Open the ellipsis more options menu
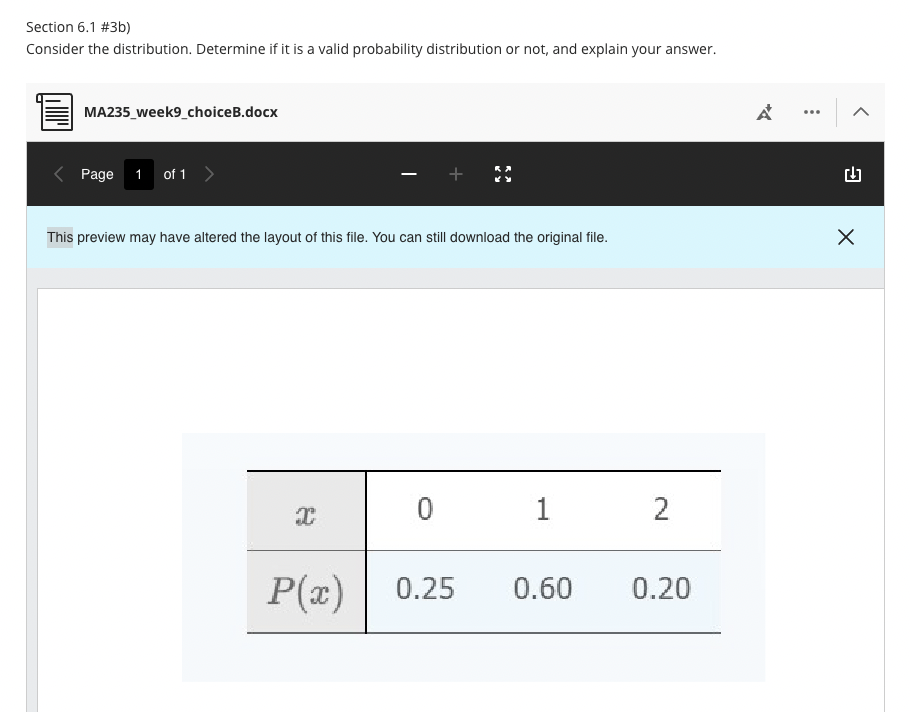This screenshot has height=712, width=910. [811, 112]
